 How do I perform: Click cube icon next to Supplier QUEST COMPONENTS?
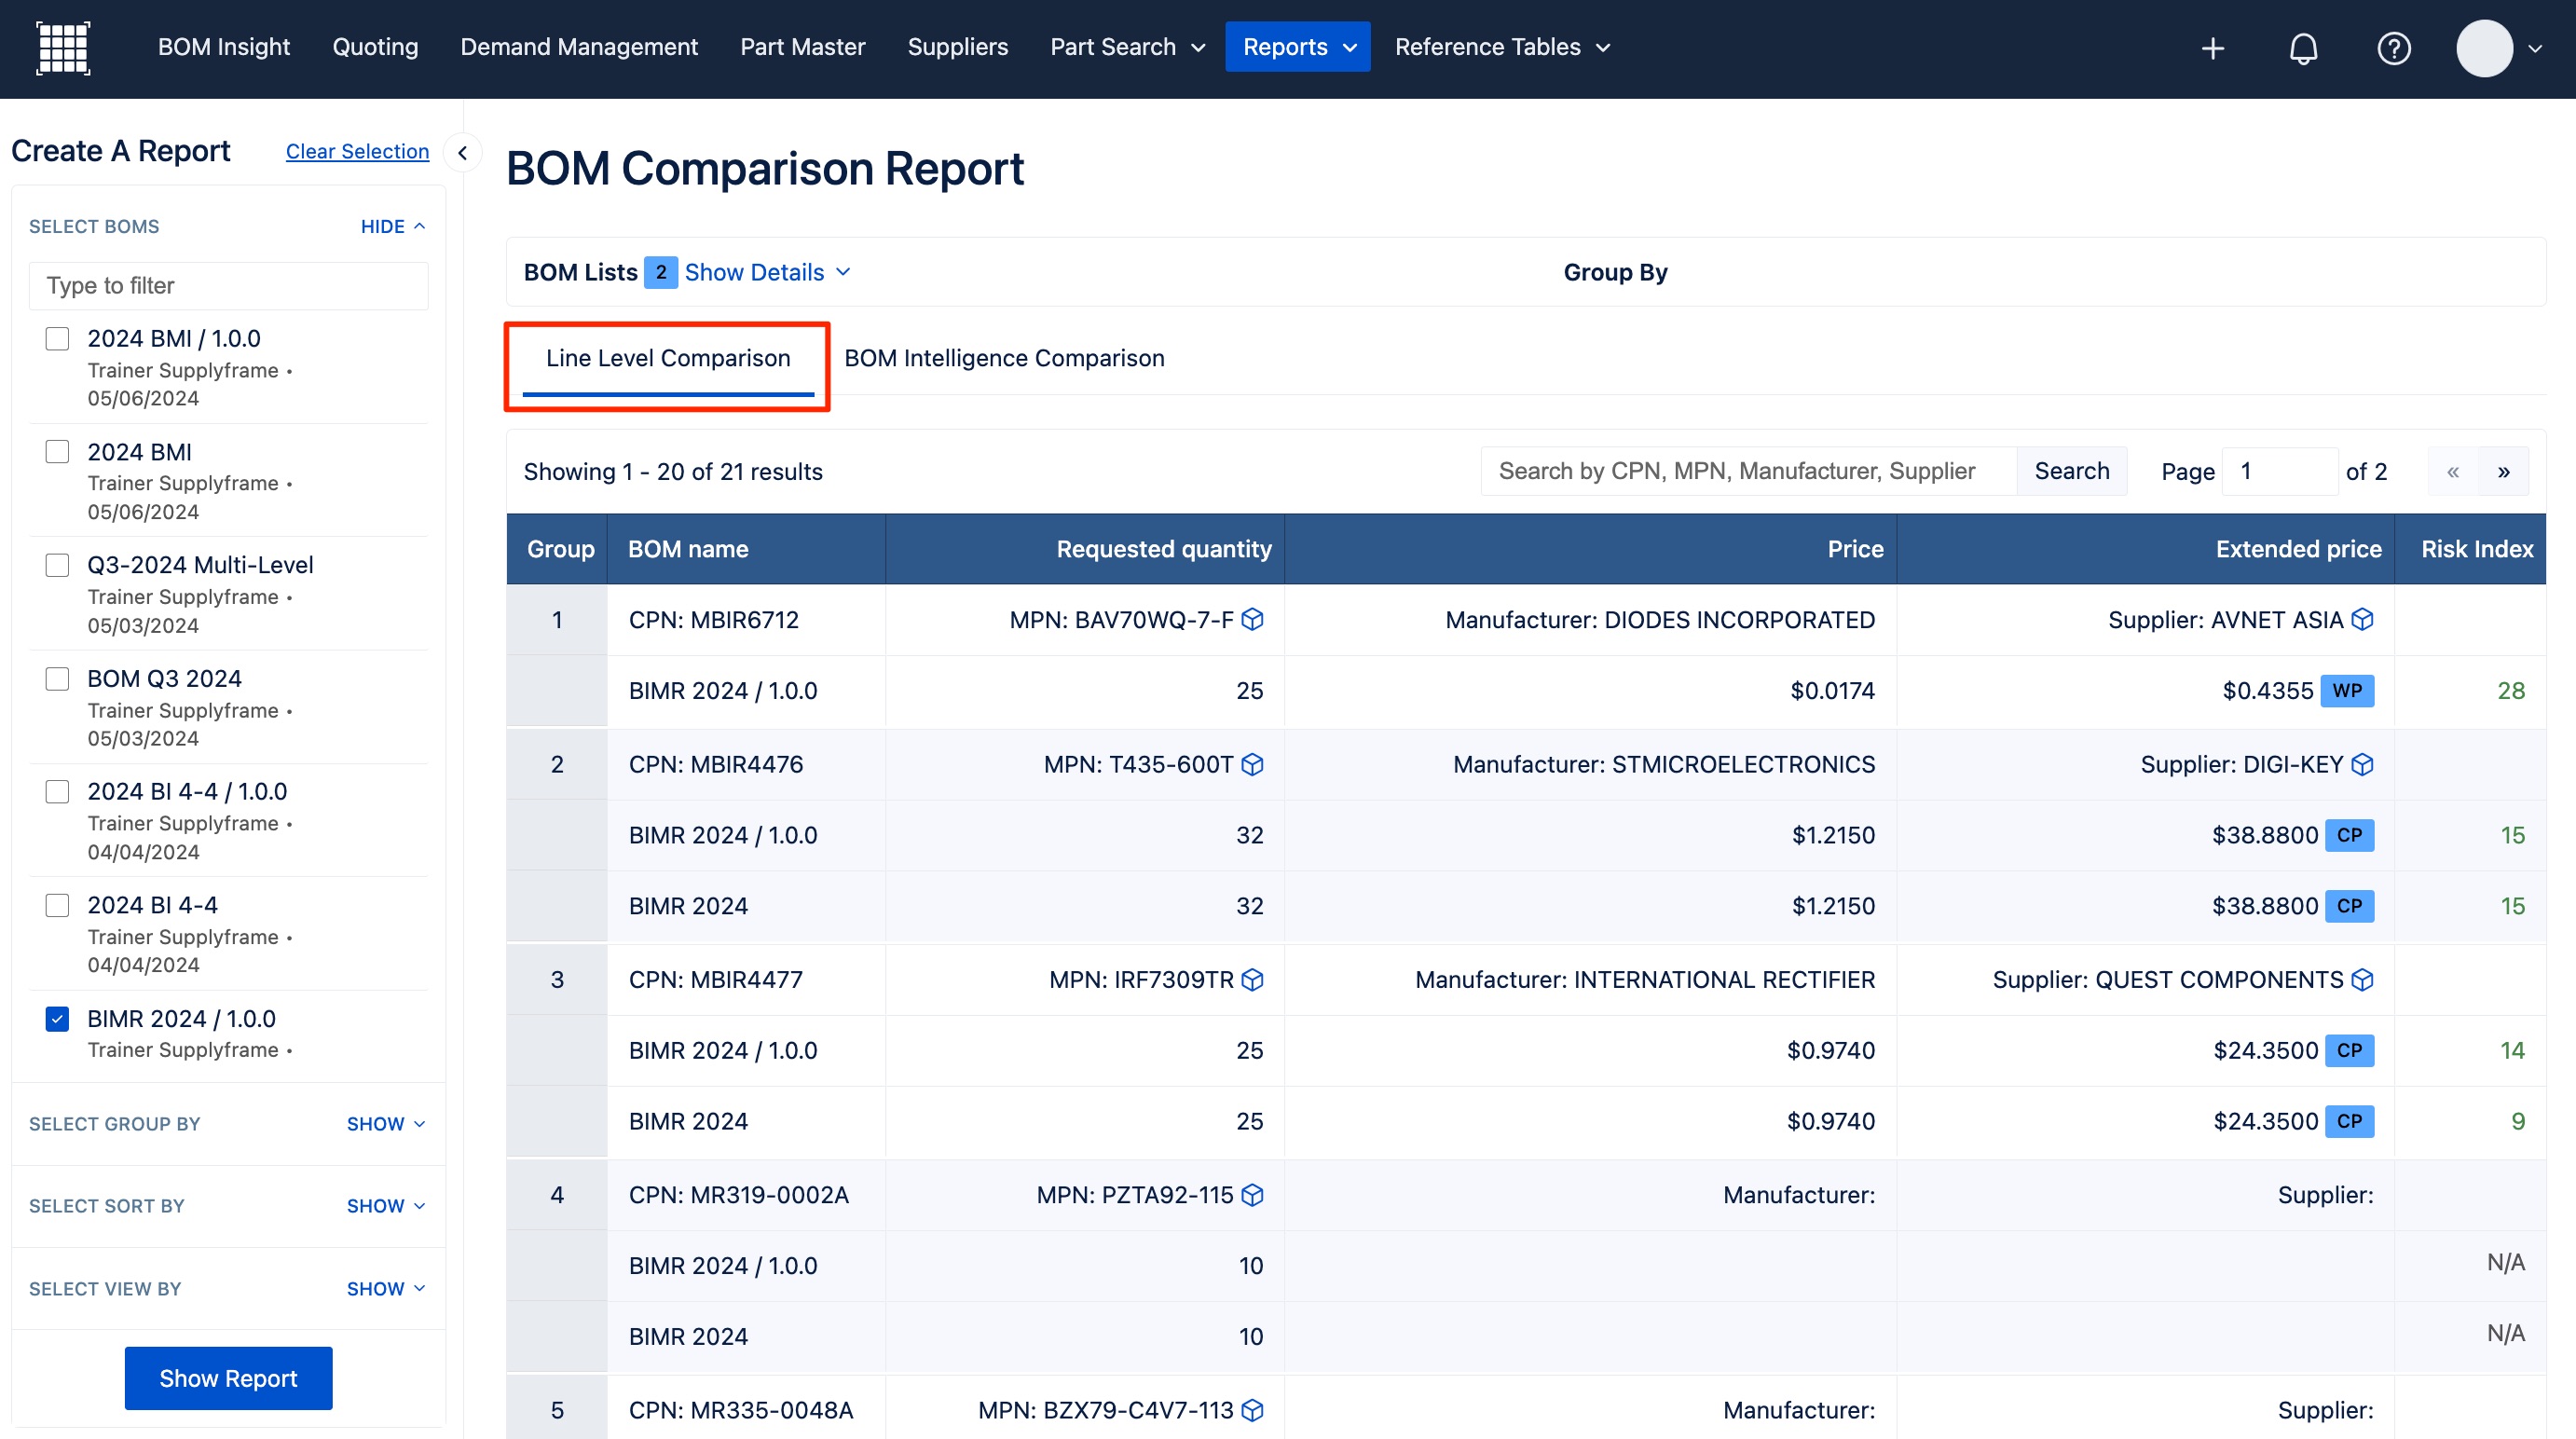click(2362, 980)
